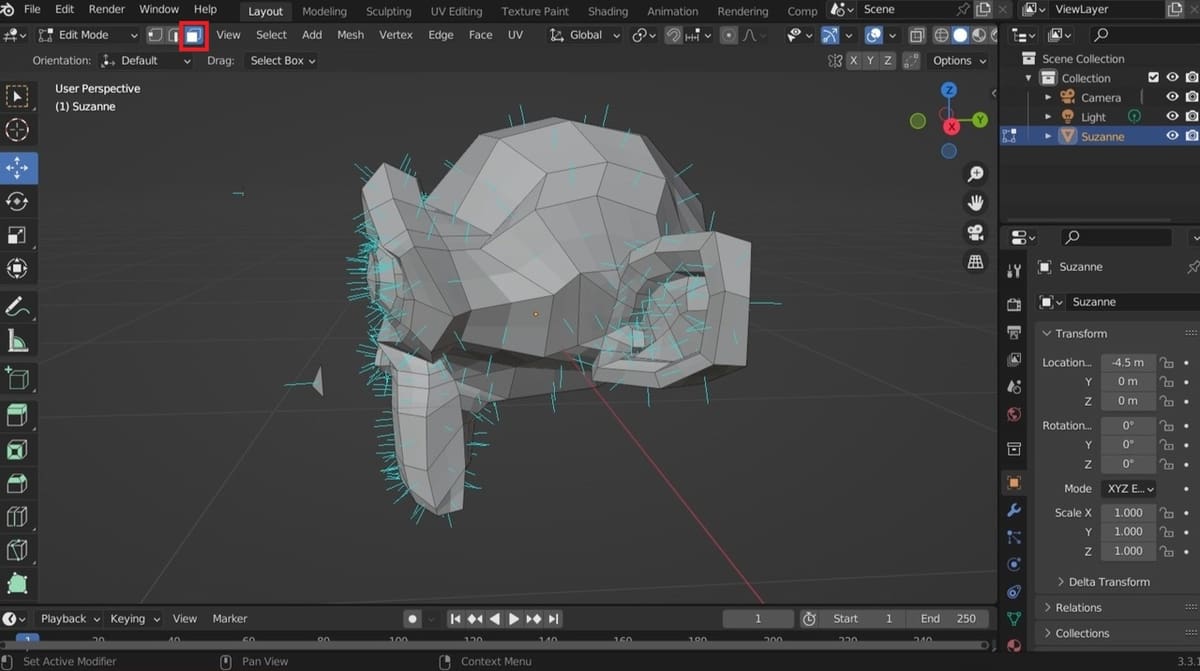Open the Render properties tab
Image resolution: width=1200 pixels, height=671 pixels.
point(1014,304)
